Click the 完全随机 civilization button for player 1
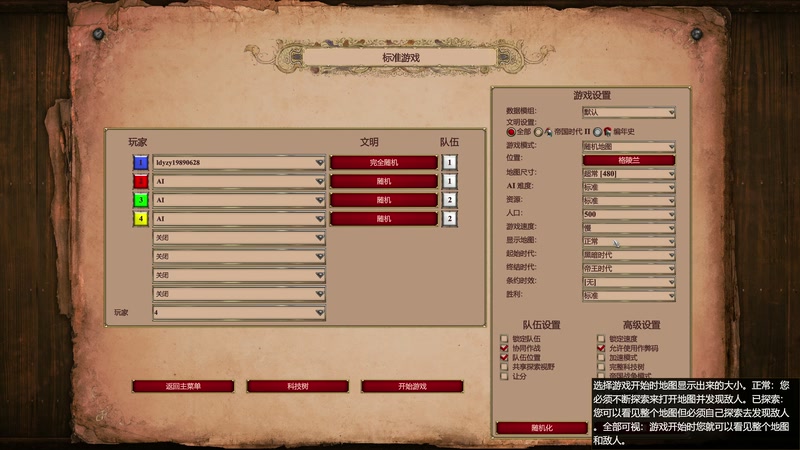800x450 pixels. click(x=384, y=162)
